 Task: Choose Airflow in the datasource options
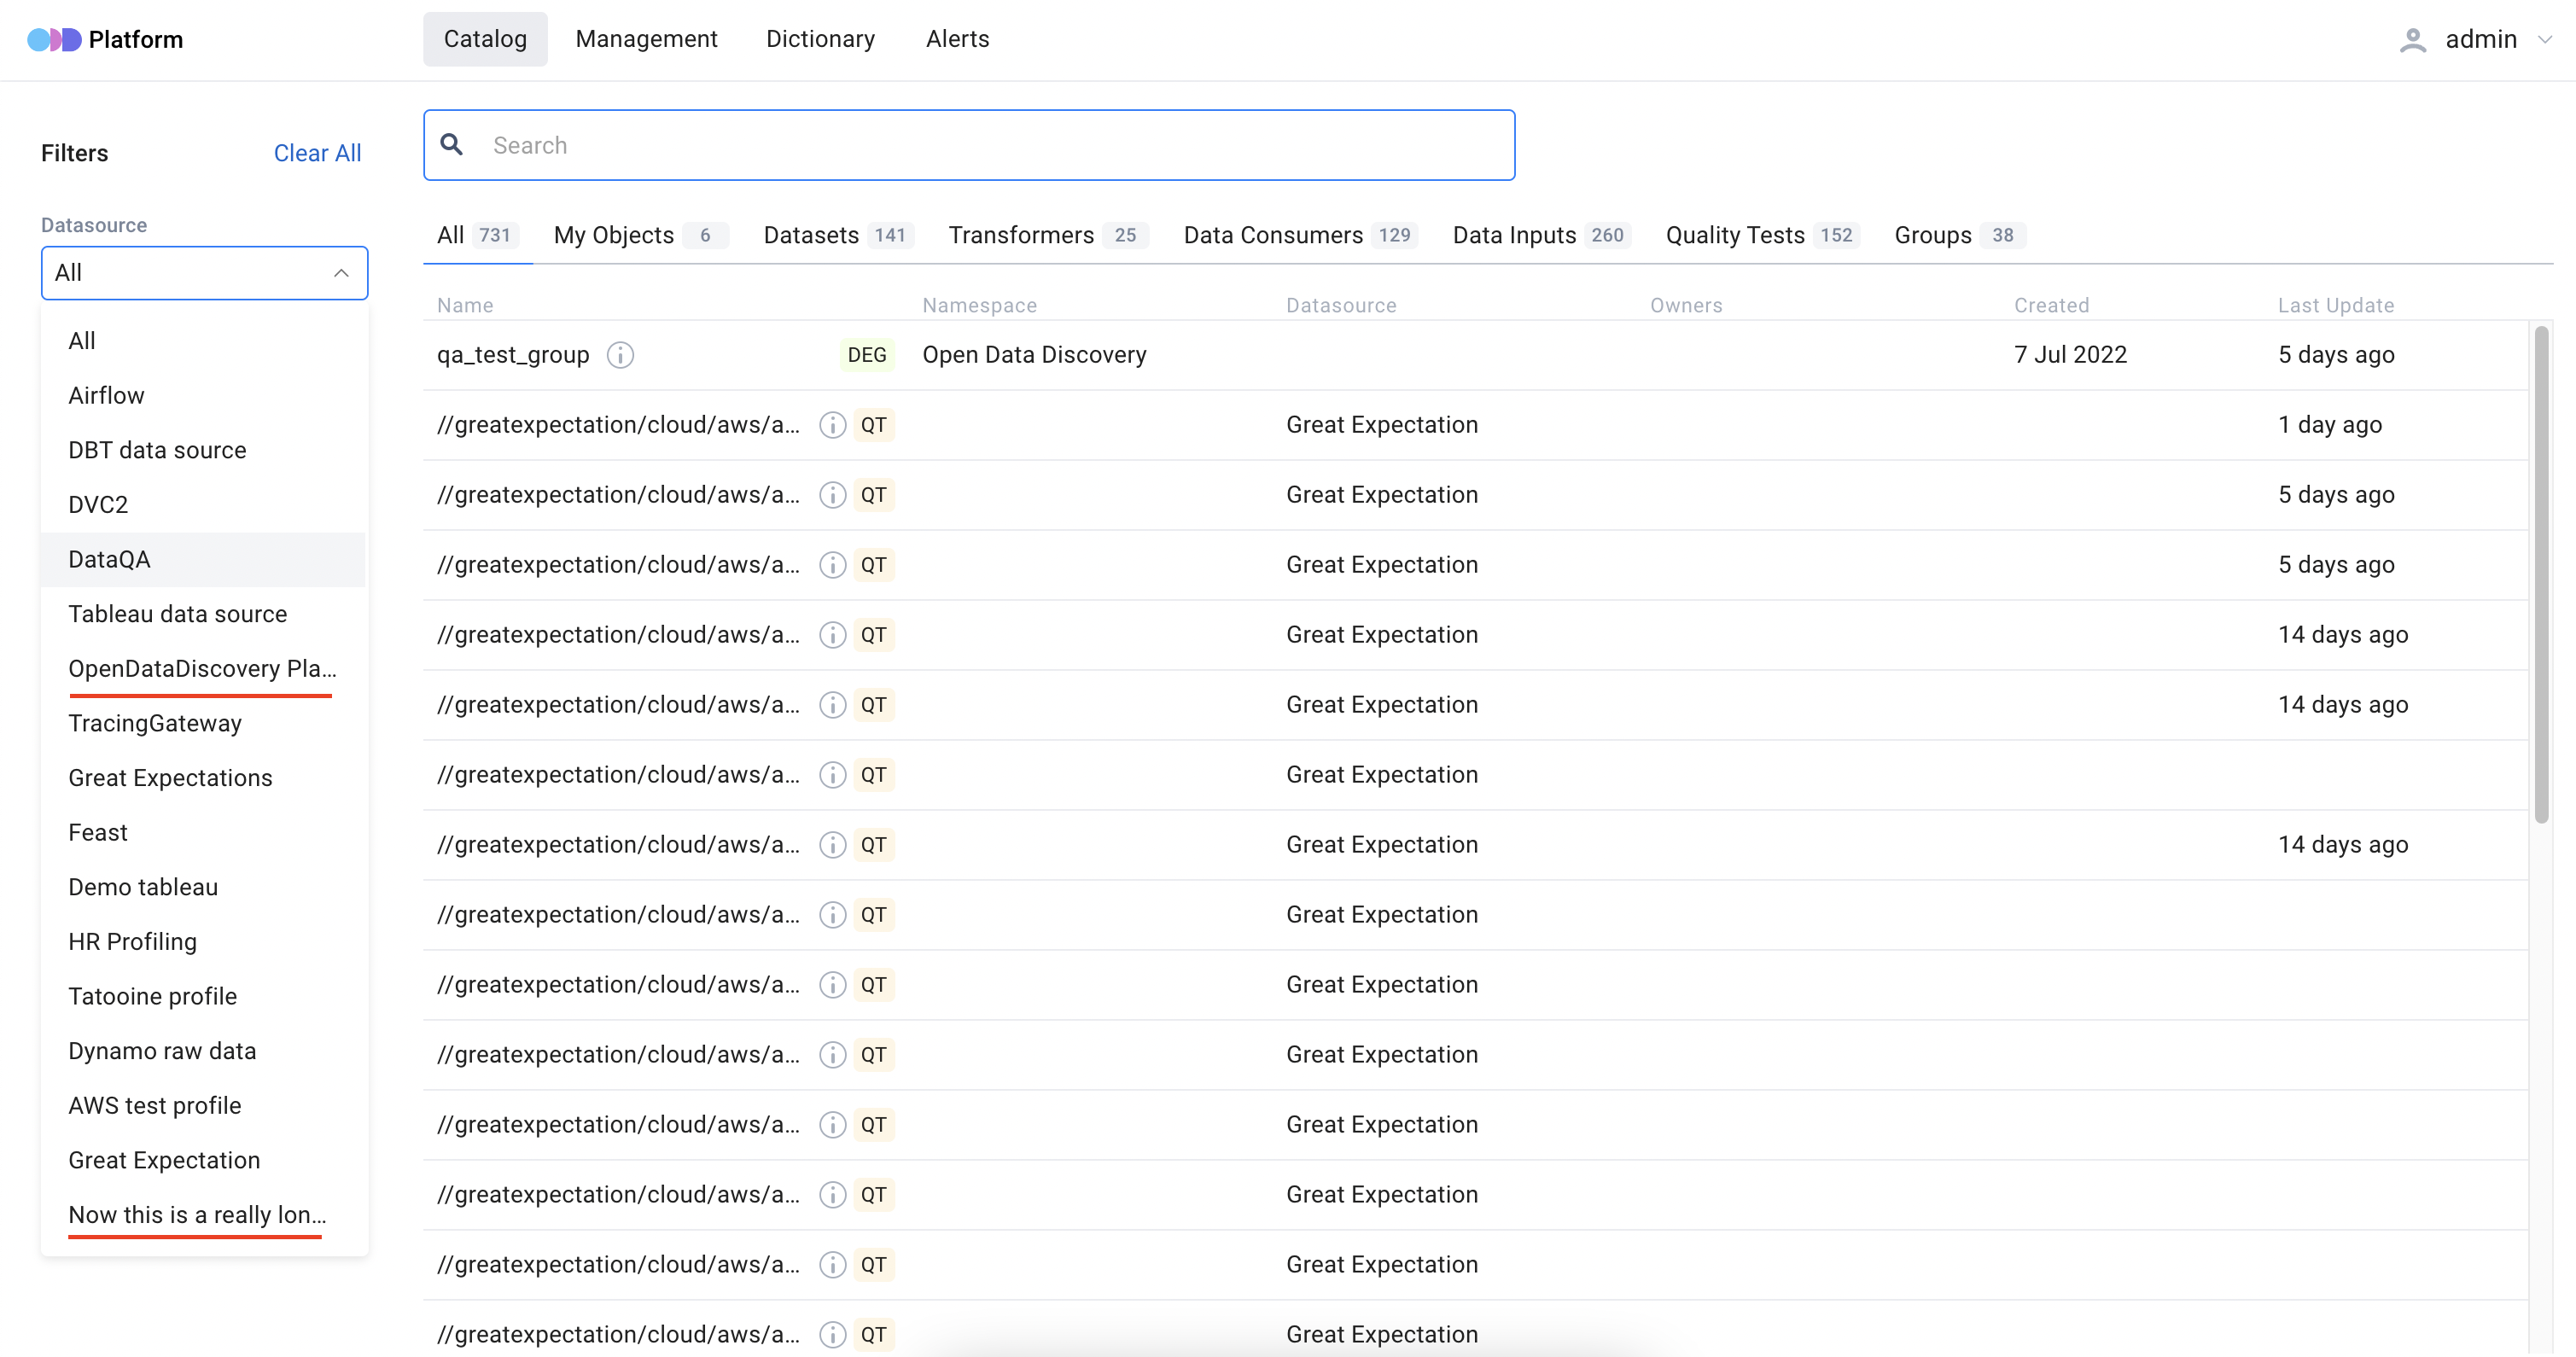click(x=106, y=395)
